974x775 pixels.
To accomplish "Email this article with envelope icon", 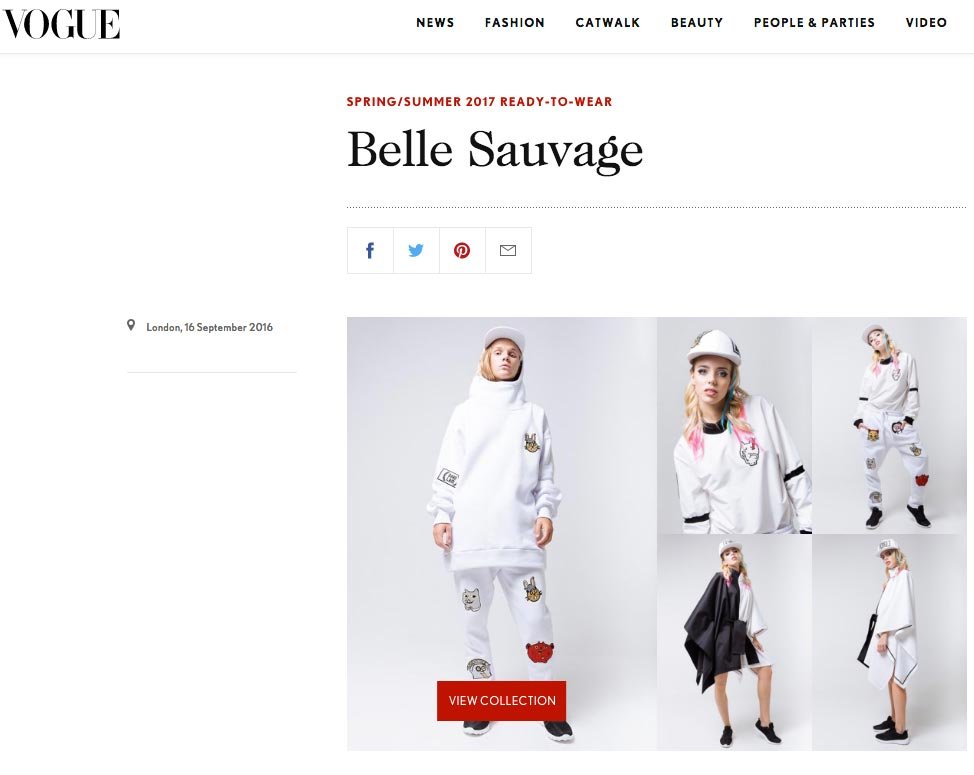I will pos(508,250).
